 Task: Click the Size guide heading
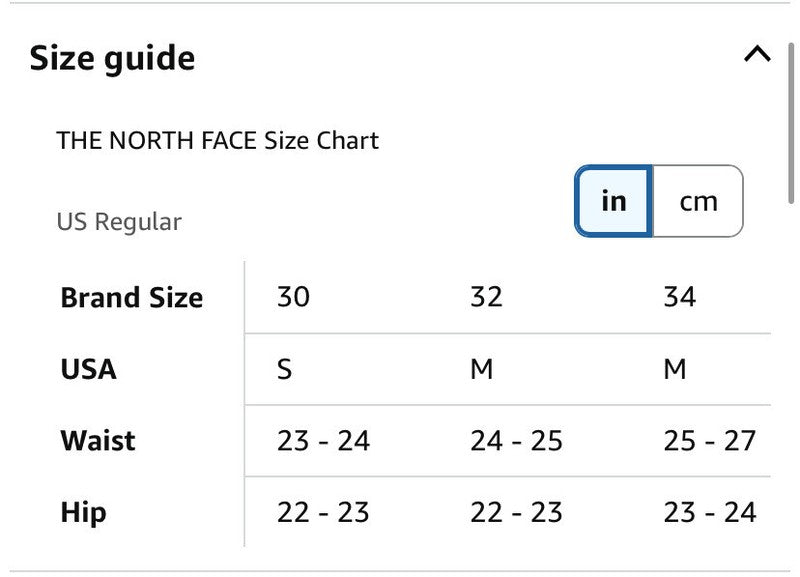pyautogui.click(x=112, y=58)
